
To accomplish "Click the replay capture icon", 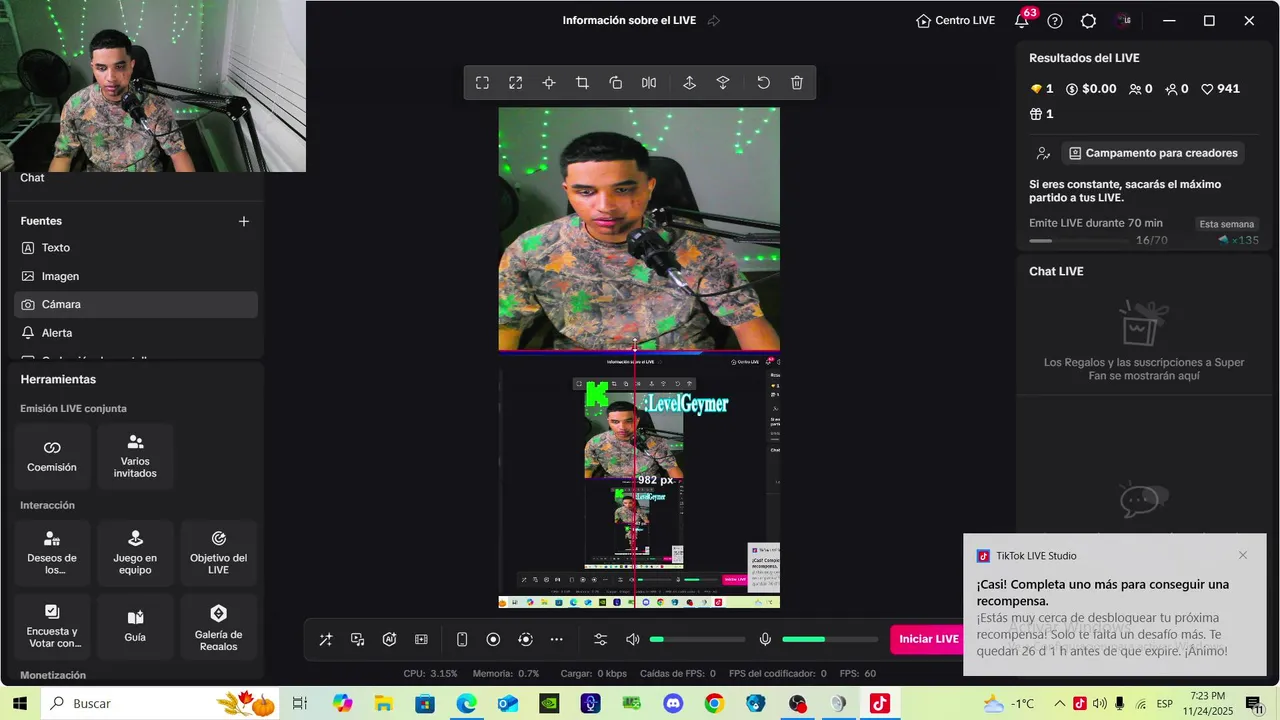I will coord(525,639).
